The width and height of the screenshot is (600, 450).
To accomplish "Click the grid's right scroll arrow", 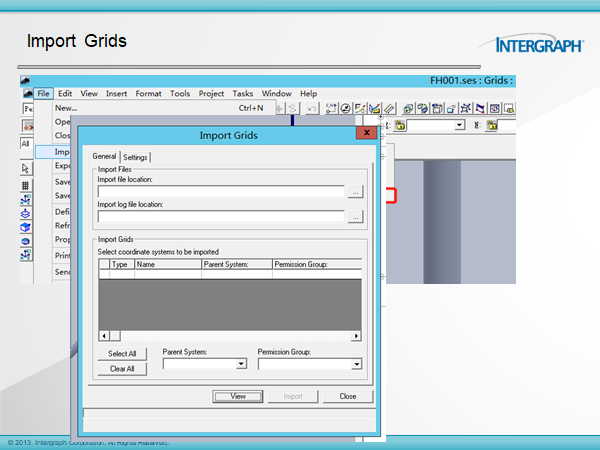I will coord(356,336).
